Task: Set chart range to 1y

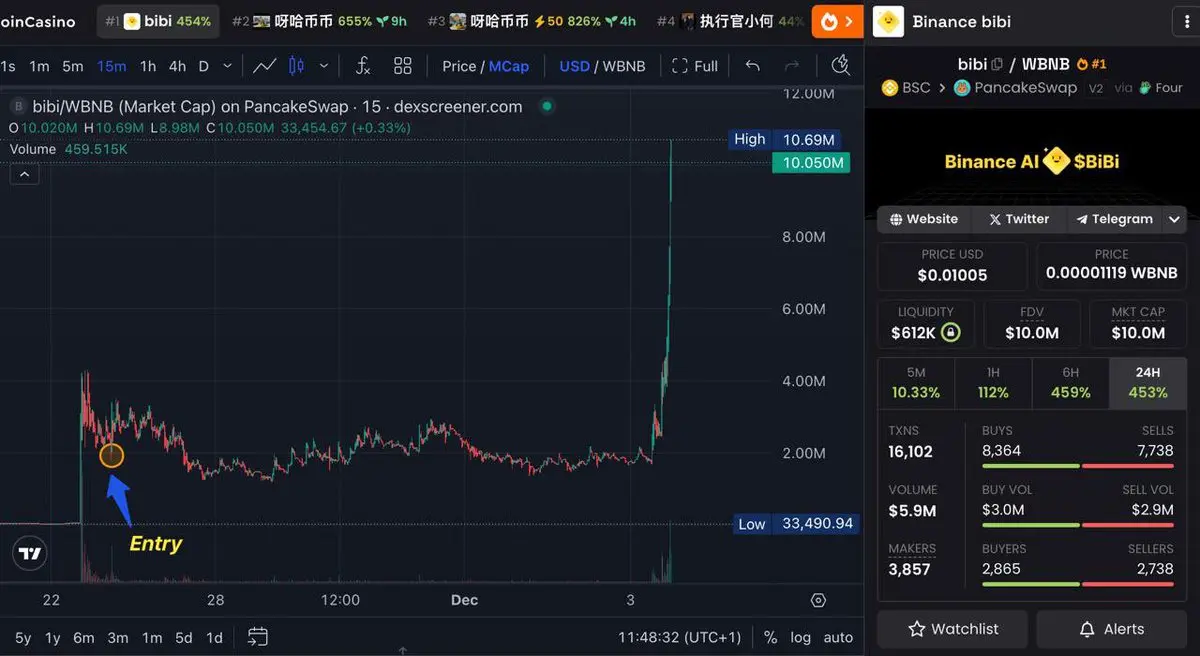Action: tap(53, 637)
